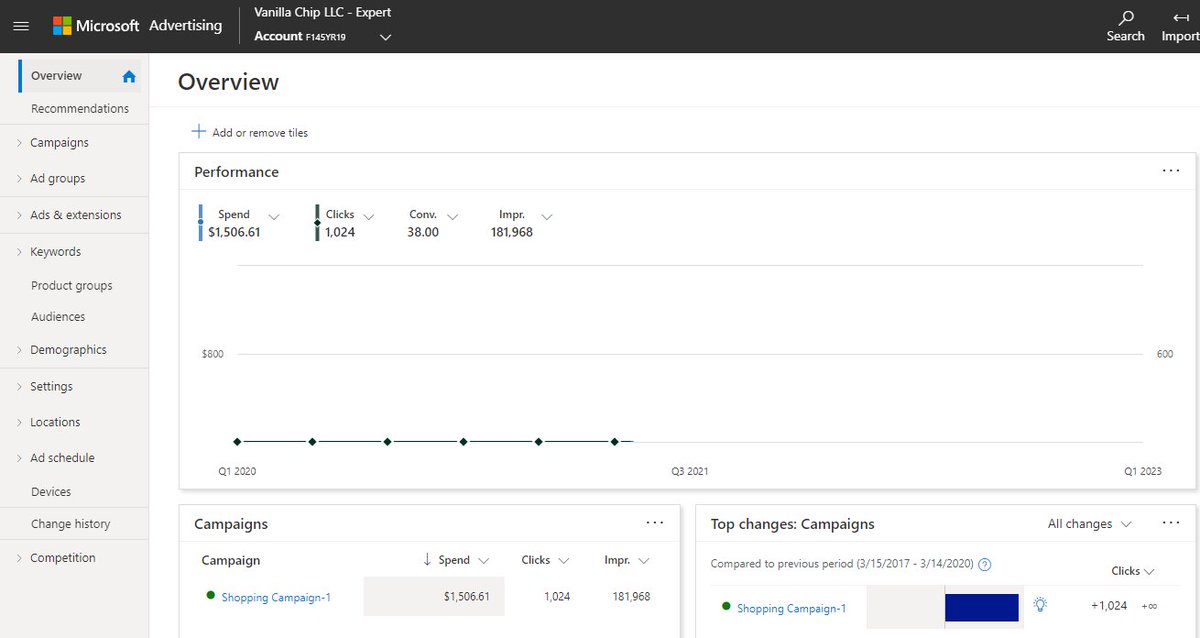This screenshot has height=638, width=1200.
Task: Click the lightbulb insight icon
Action: (1040, 604)
